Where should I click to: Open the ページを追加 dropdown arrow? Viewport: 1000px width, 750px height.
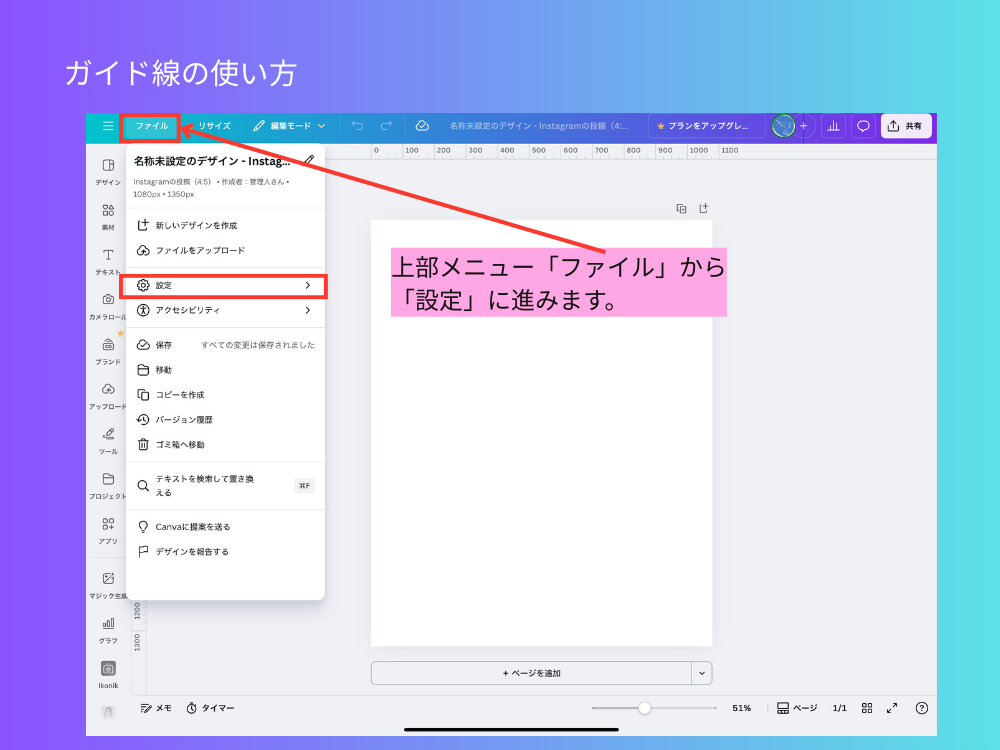coord(703,673)
